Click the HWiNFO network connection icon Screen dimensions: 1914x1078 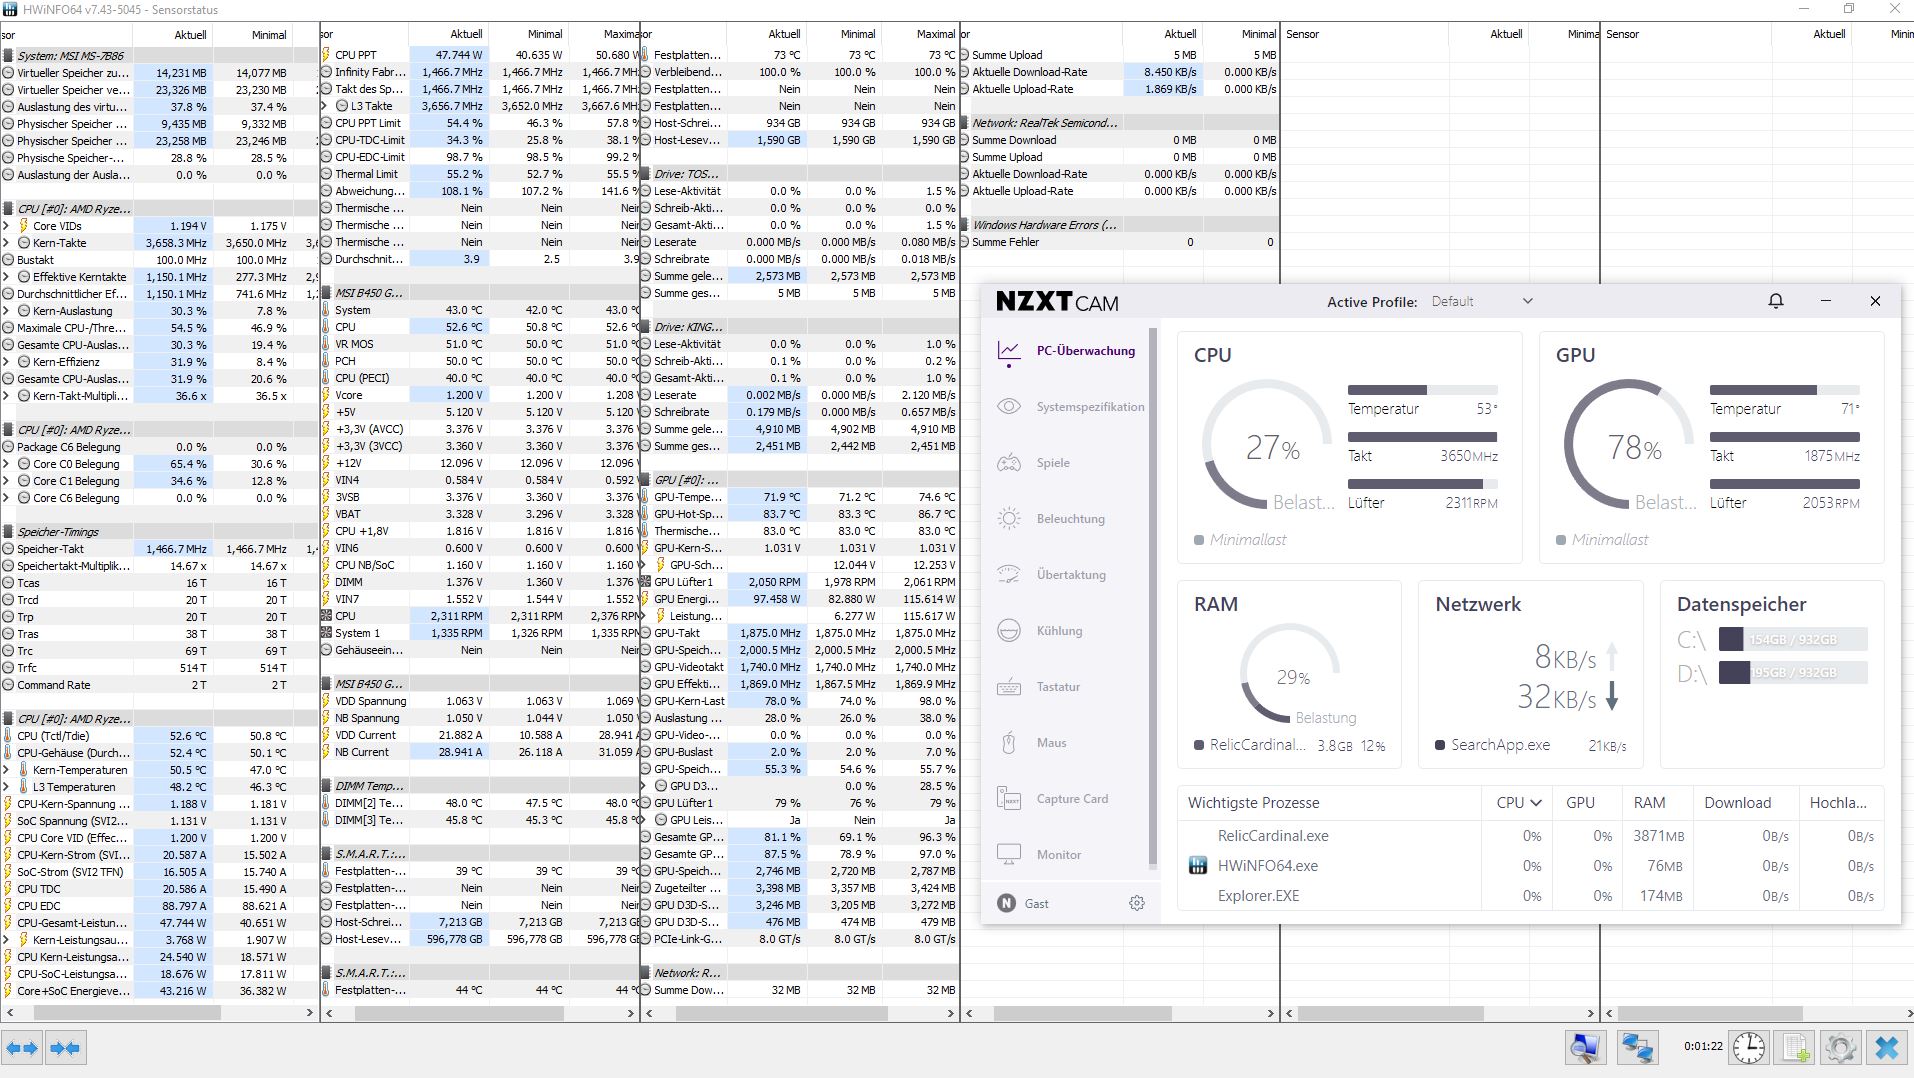click(1637, 1047)
